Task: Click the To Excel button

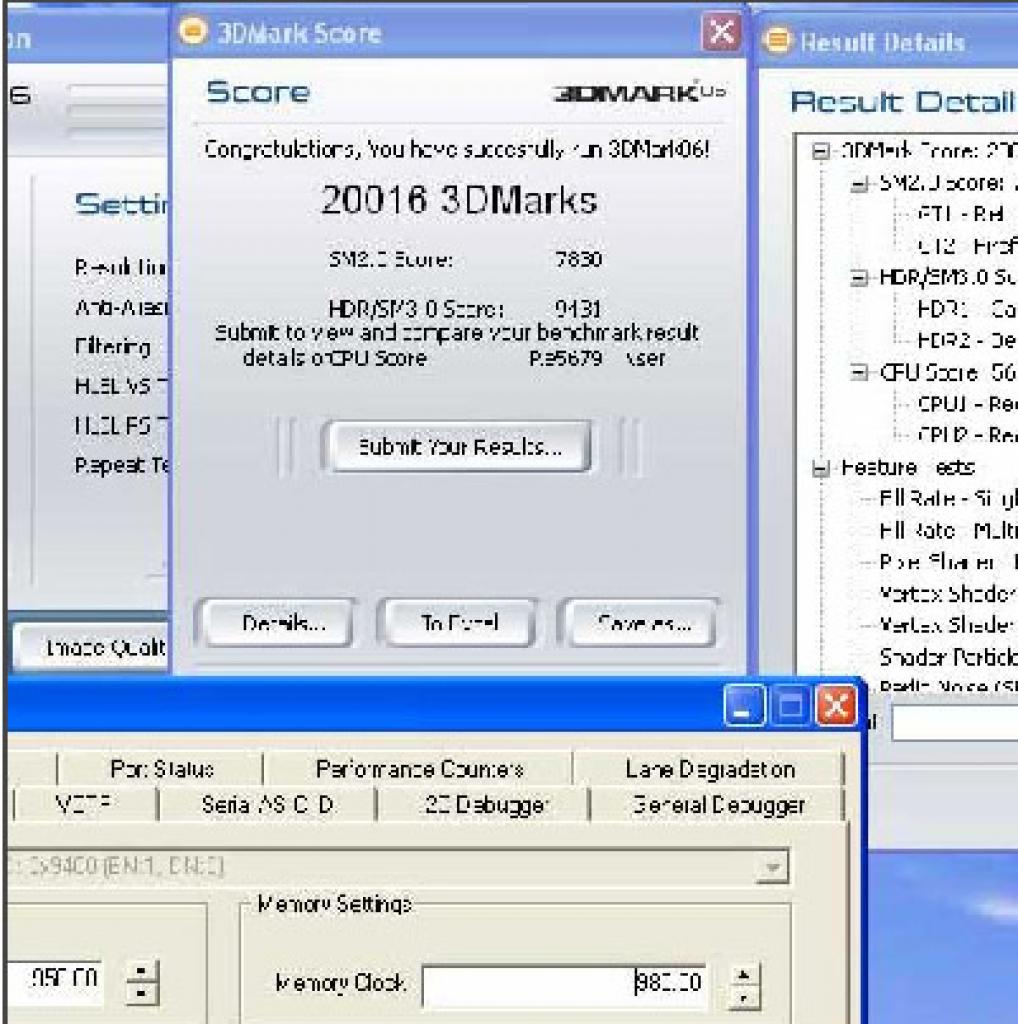Action: tap(459, 622)
